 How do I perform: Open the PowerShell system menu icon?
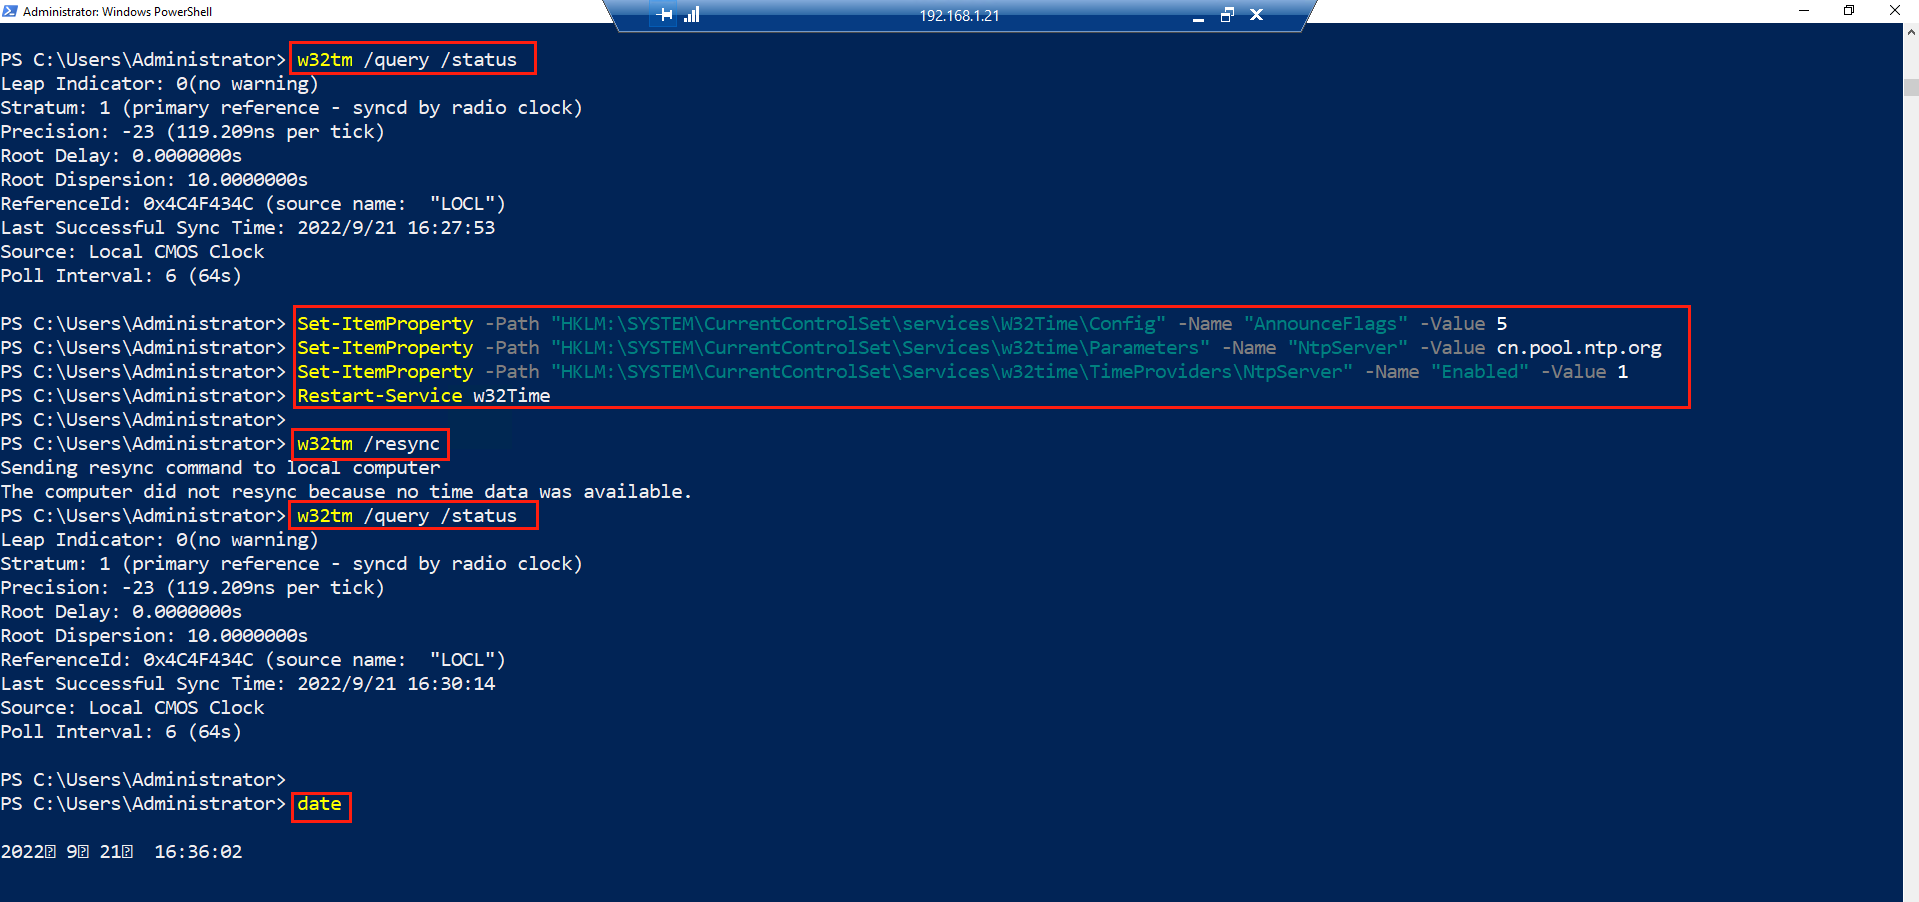11,11
